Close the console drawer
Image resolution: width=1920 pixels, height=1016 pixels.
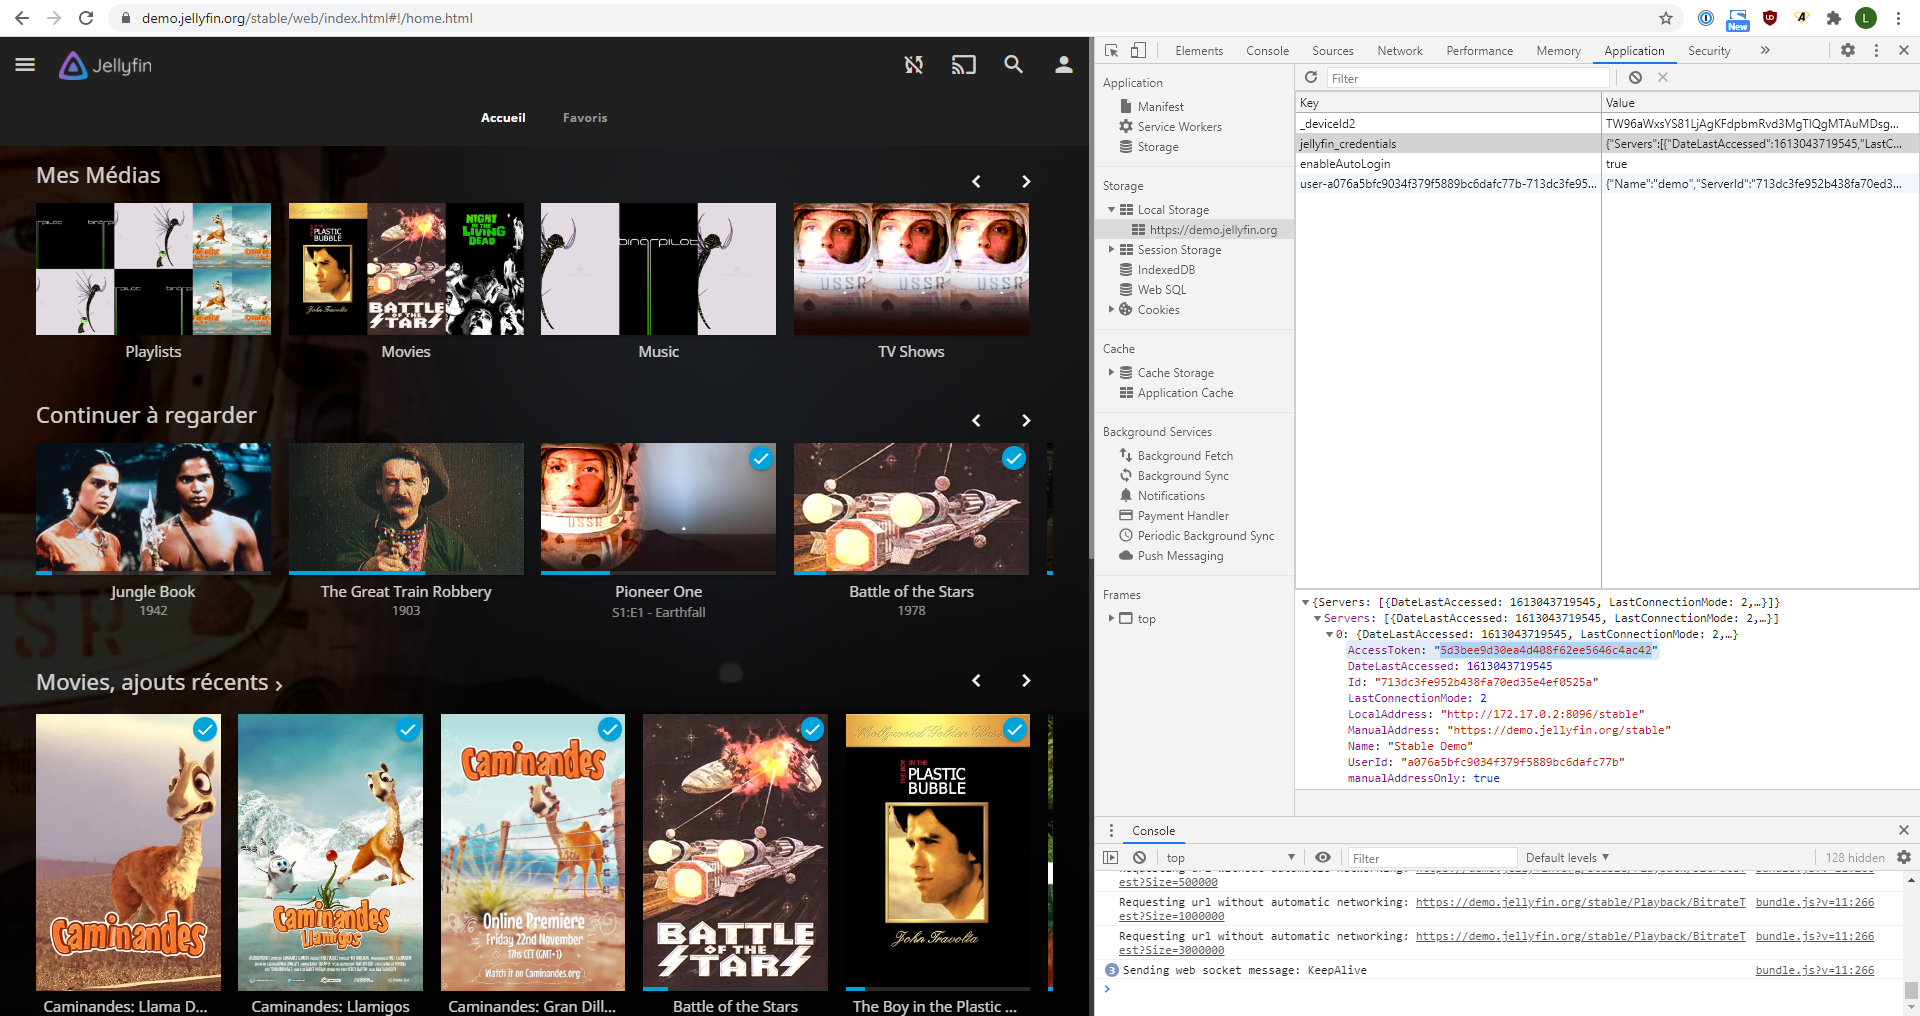tap(1904, 830)
